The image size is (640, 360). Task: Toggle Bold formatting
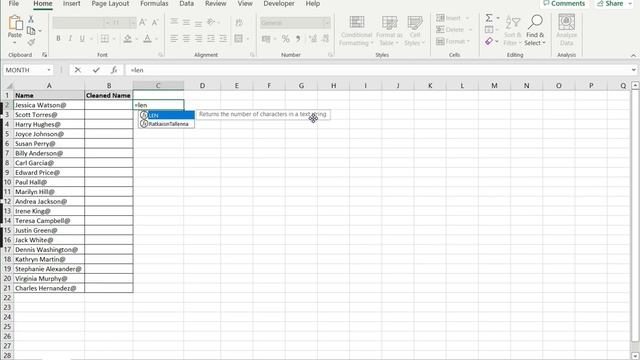coord(58,38)
